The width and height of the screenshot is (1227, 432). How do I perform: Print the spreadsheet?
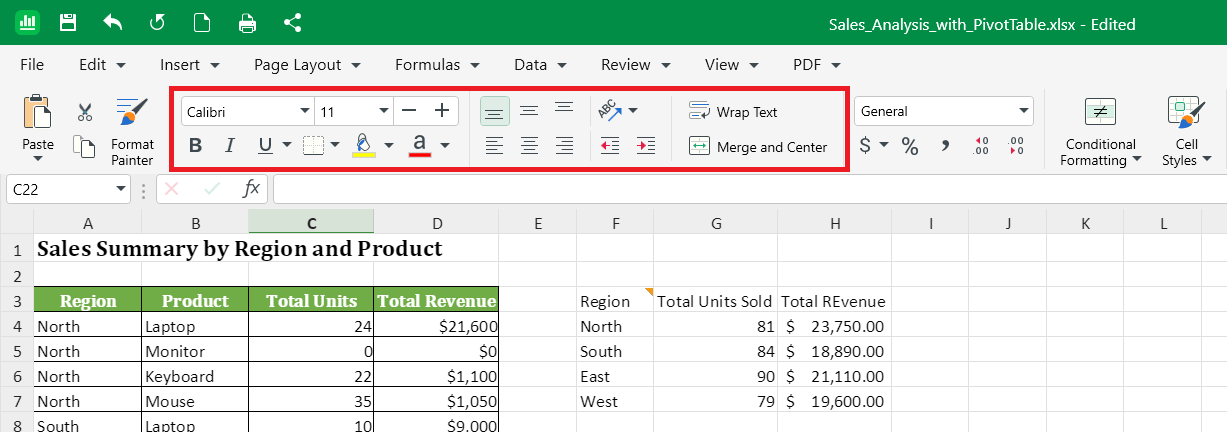(x=247, y=23)
